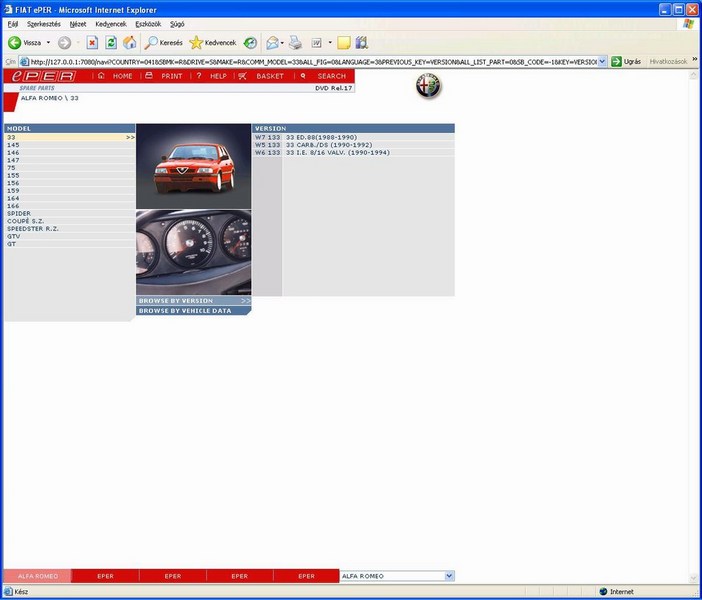Select the COUPÉ S.Z. model
Screen dimensions: 702x600
click(69, 221)
